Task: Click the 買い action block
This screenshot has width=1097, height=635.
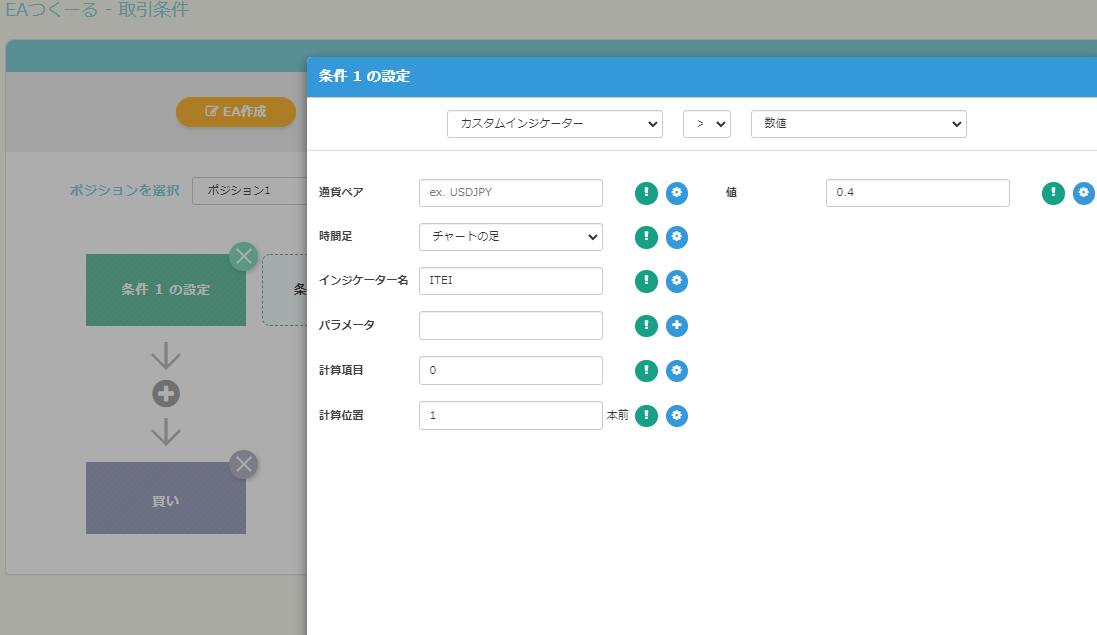Action: tap(165, 499)
